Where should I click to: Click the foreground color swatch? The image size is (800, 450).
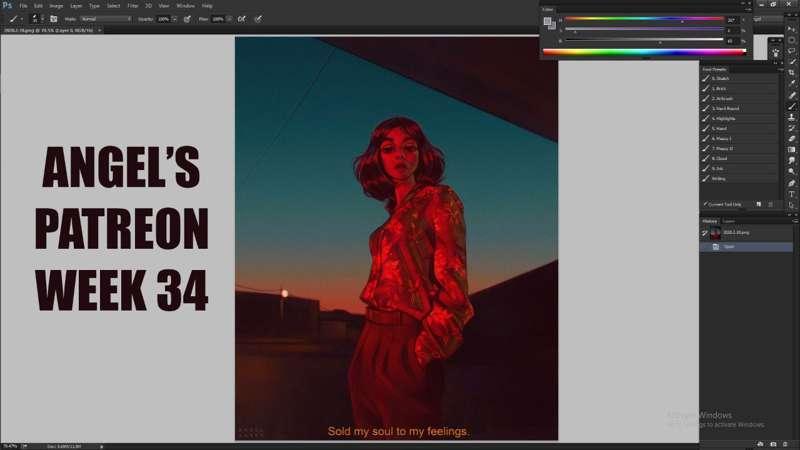(x=547, y=21)
